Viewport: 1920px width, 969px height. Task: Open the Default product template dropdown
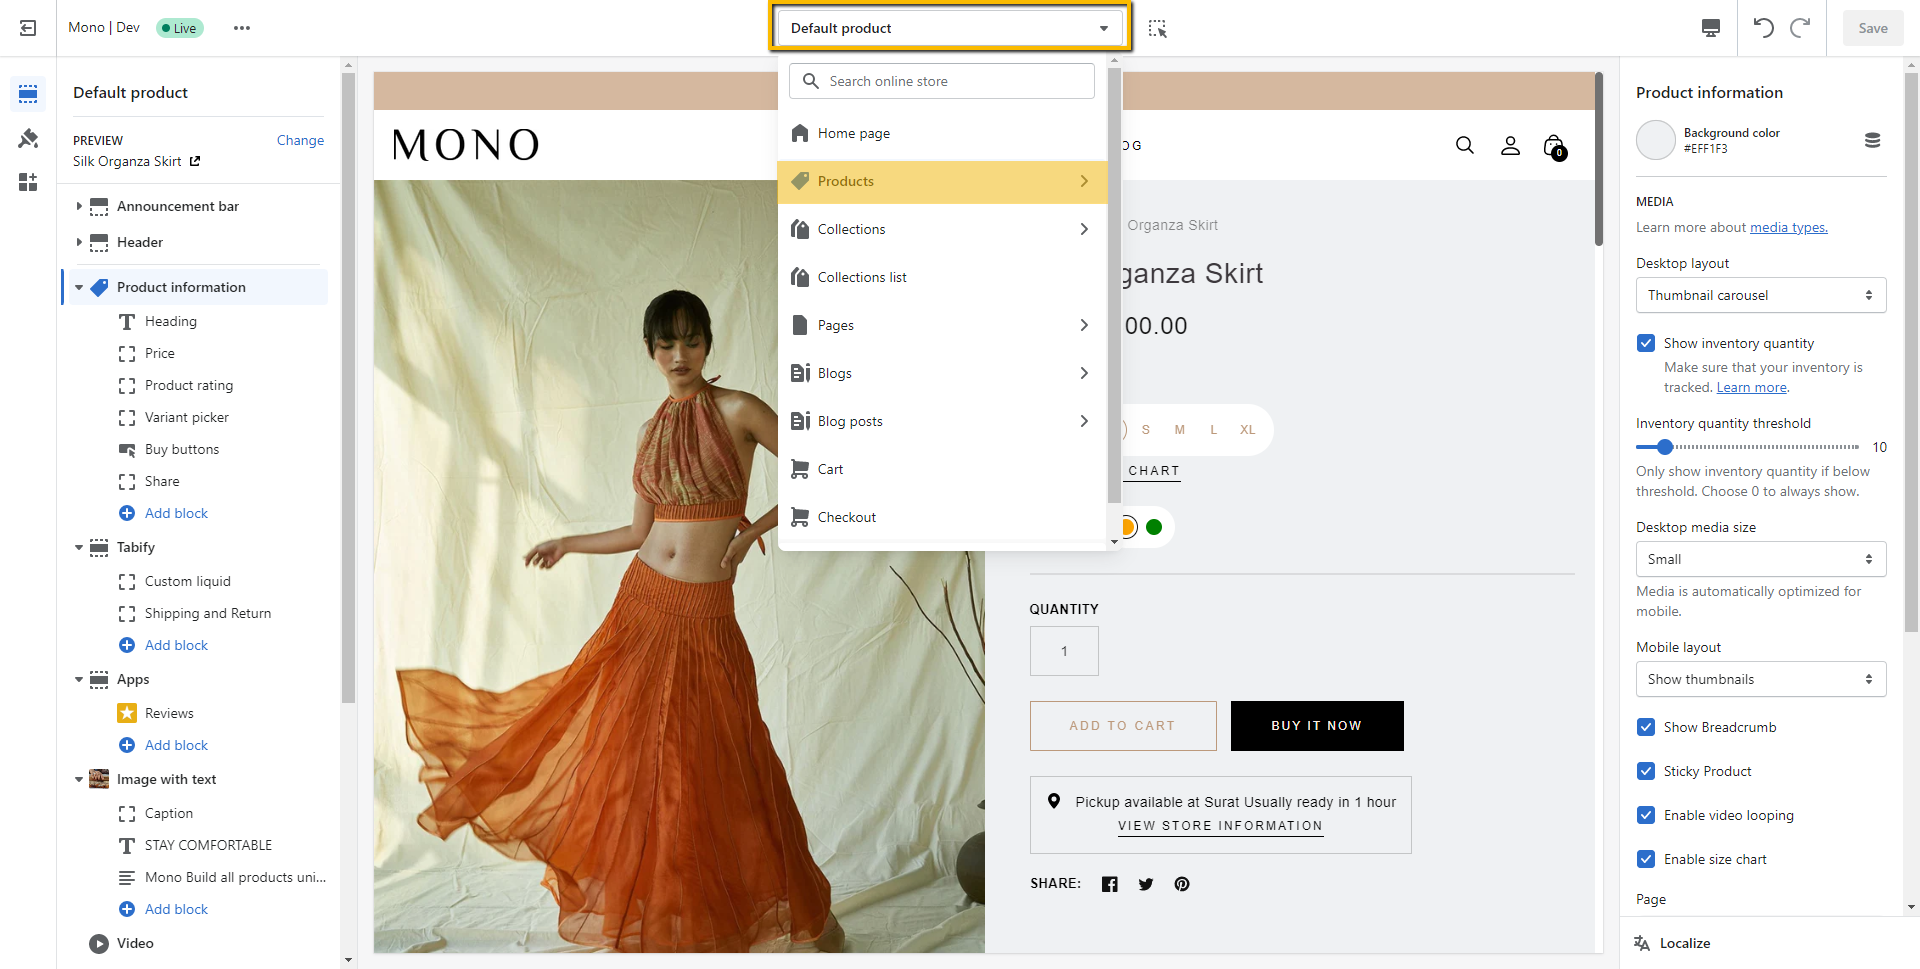[x=950, y=28]
